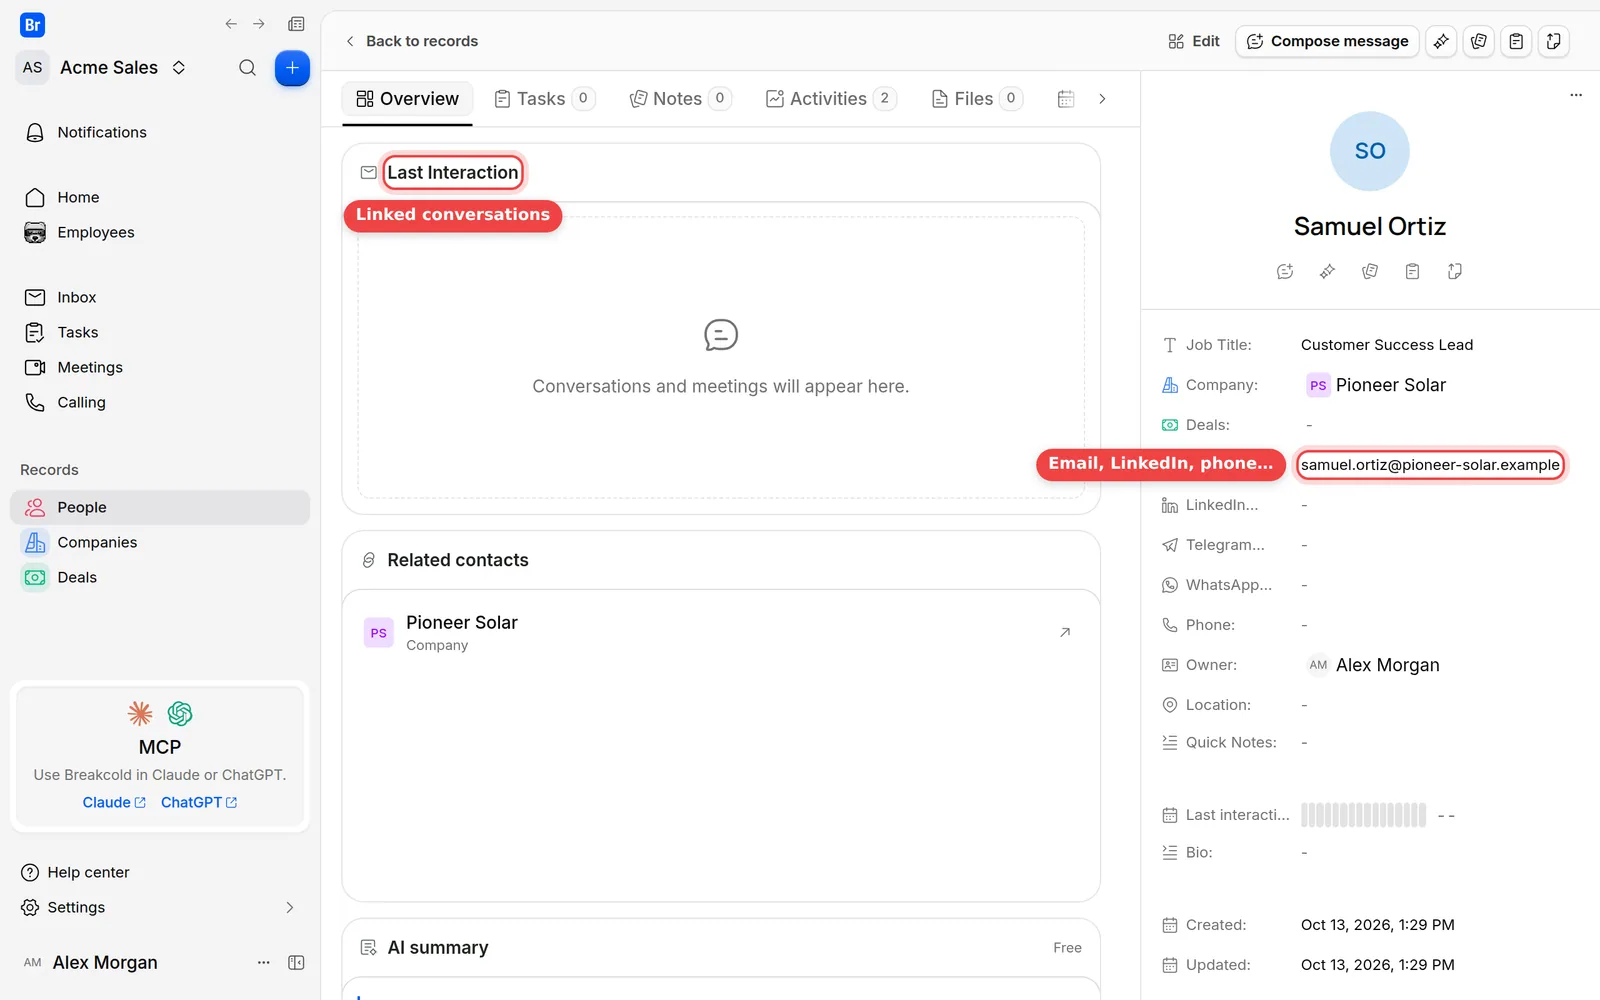Open Calling in the sidebar
1600x1000 pixels.
(160, 402)
